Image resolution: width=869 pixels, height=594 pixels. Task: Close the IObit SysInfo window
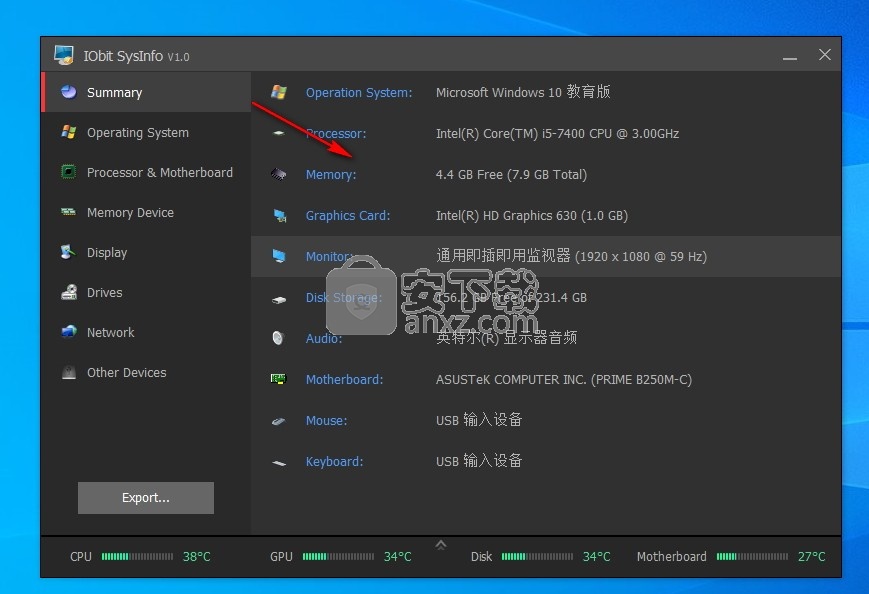click(x=825, y=54)
